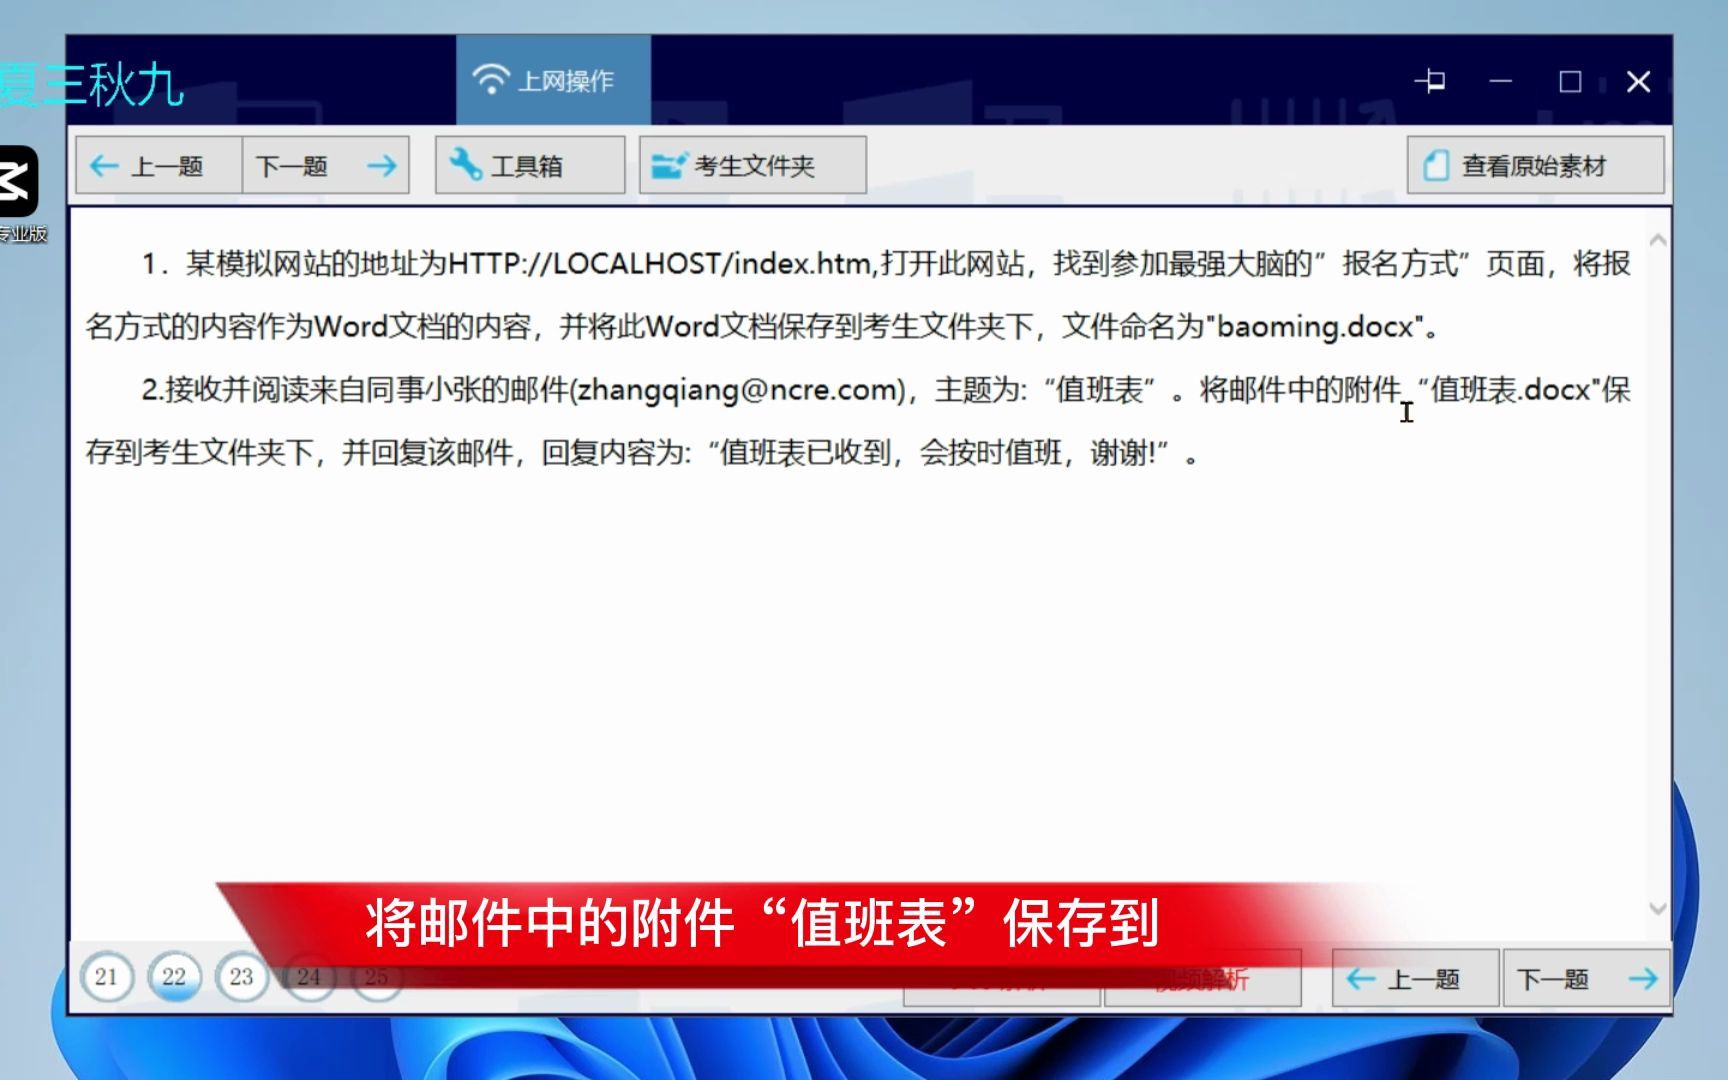Jump to question number 21

pos(106,977)
